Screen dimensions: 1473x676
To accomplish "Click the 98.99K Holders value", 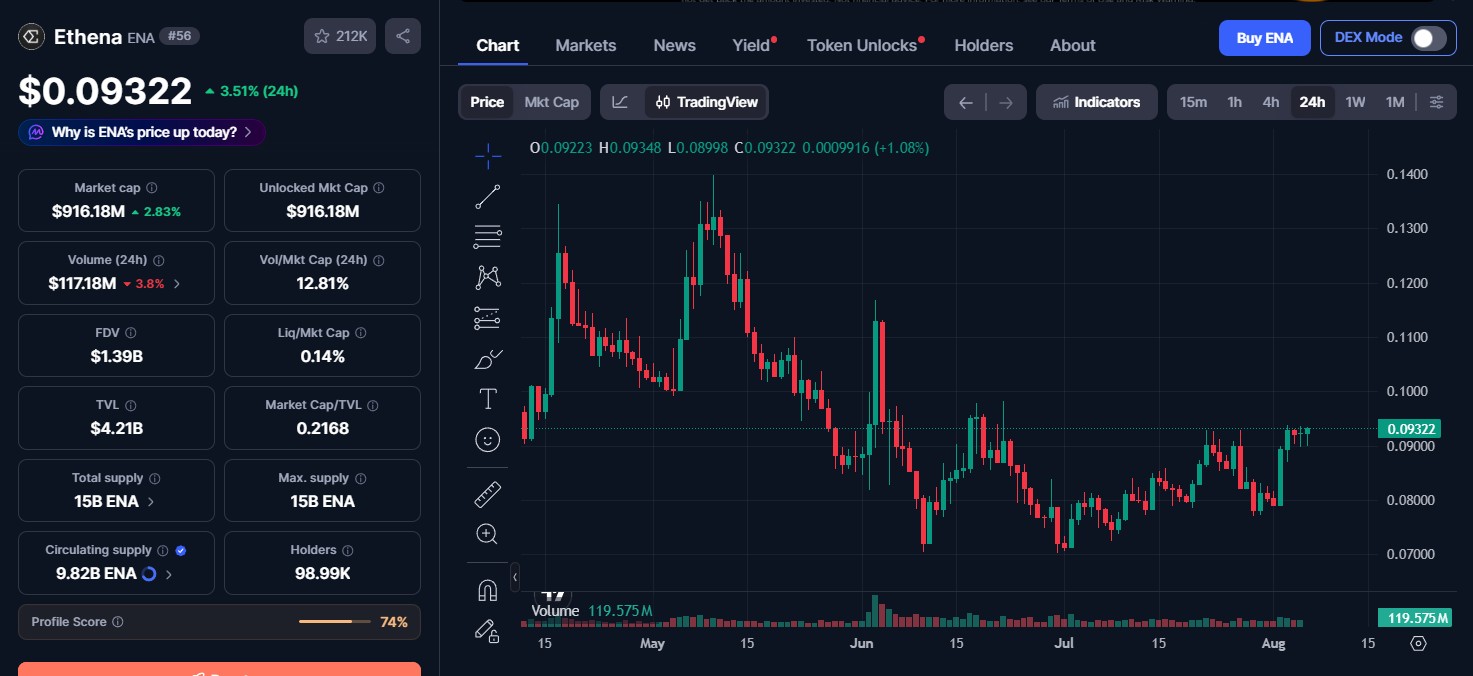I will (x=323, y=574).
